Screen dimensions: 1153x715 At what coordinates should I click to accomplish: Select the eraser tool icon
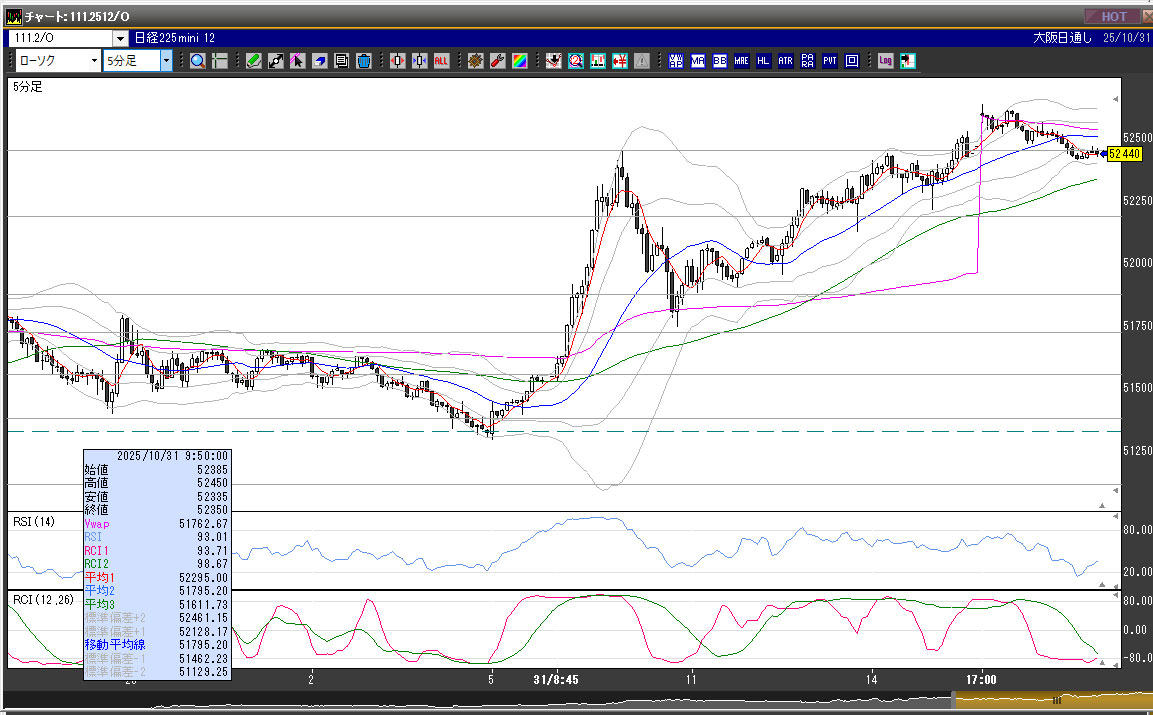pyautogui.click(x=319, y=61)
